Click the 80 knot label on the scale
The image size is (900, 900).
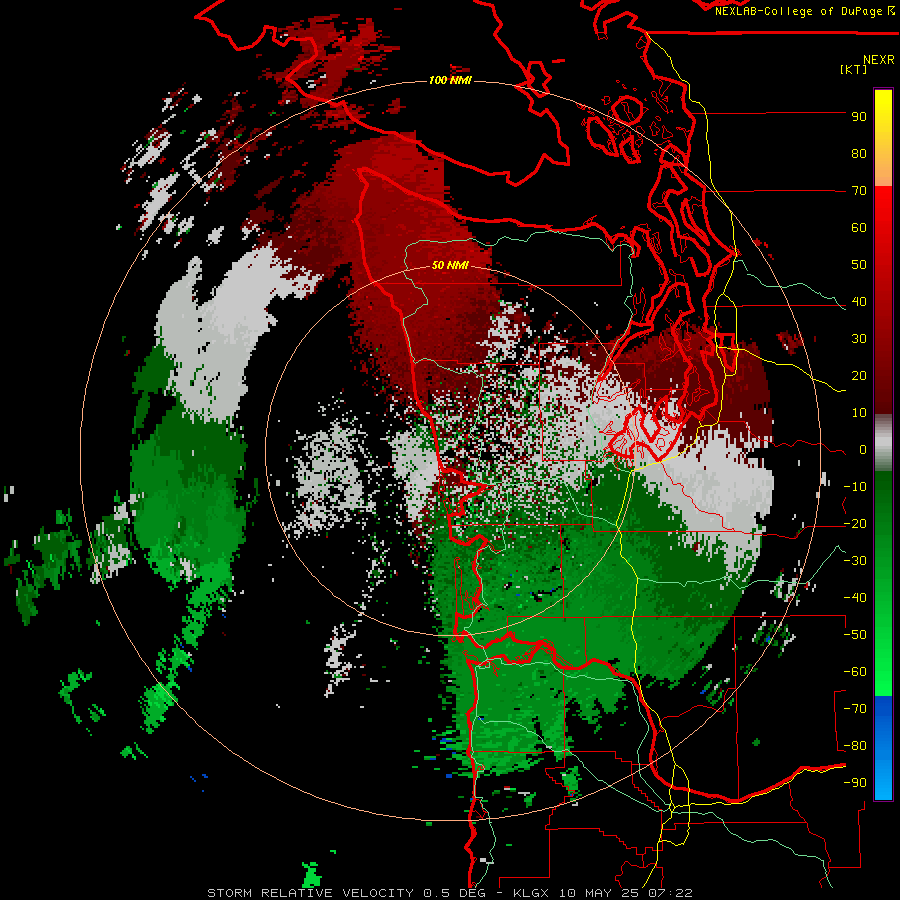point(859,154)
